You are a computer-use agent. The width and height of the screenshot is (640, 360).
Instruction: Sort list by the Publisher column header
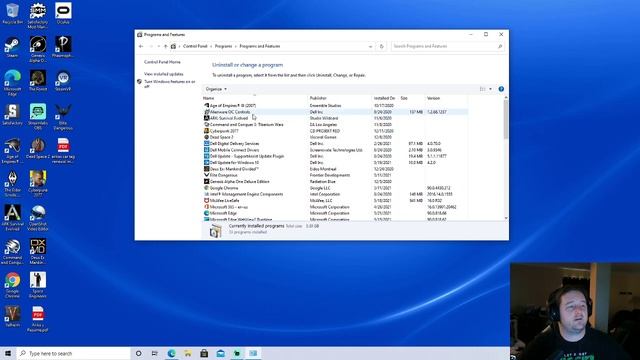point(340,98)
